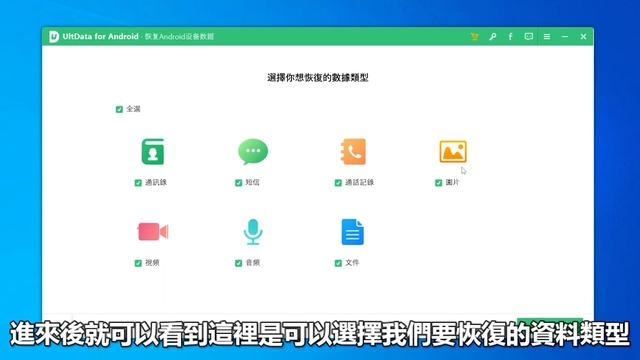Choose the Photos picture icon
This screenshot has height=360, width=640.
coord(453,151)
